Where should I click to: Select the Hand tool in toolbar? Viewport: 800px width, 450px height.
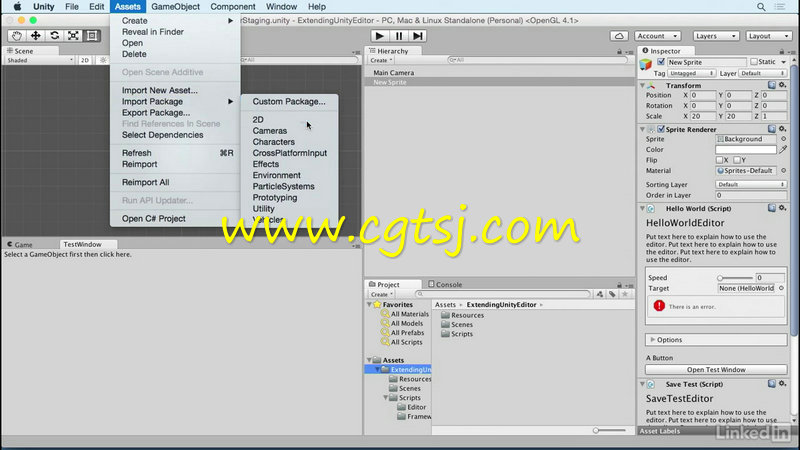pyautogui.click(x=17, y=36)
